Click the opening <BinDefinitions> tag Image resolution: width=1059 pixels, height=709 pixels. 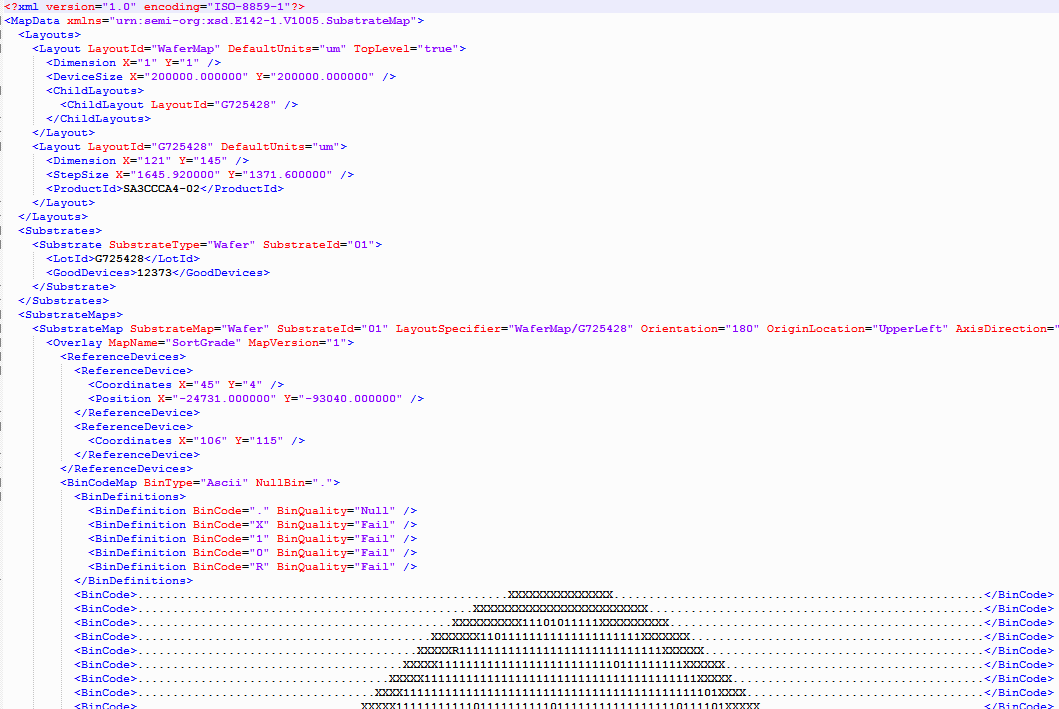tap(130, 497)
